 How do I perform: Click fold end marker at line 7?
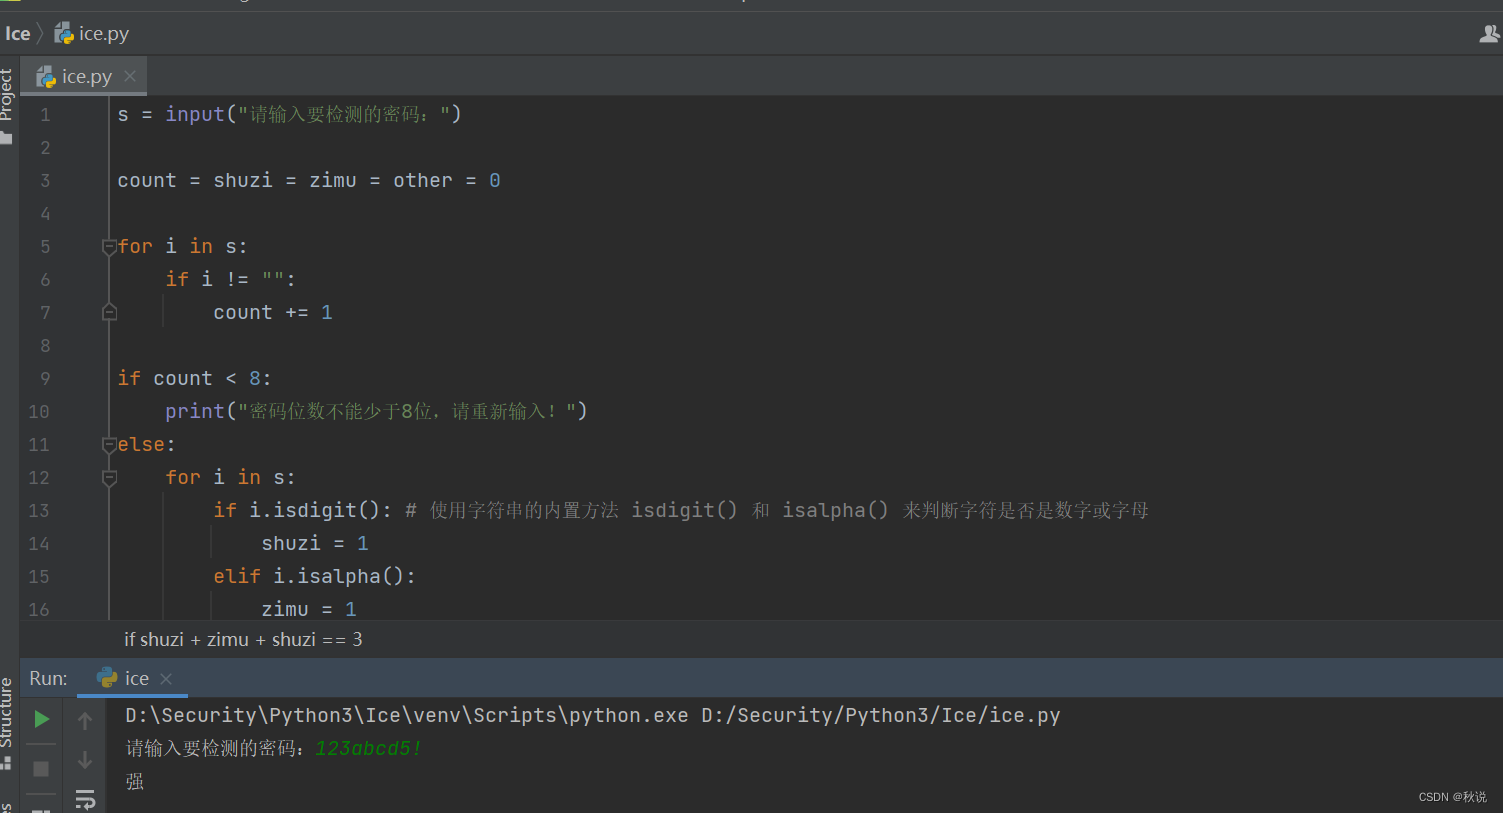tap(109, 313)
